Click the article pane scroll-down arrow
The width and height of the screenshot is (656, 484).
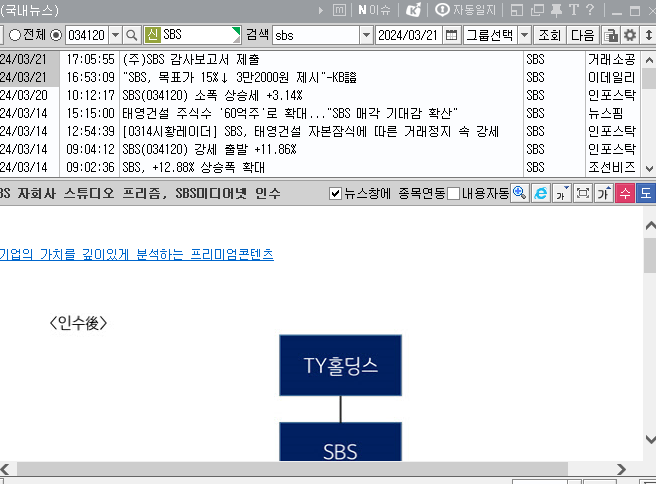(650, 439)
